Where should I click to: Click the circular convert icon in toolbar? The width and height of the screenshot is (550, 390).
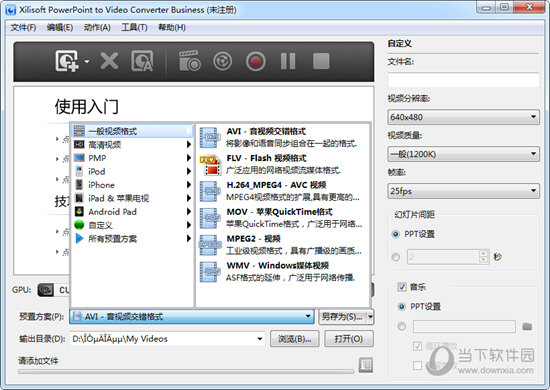(x=222, y=61)
